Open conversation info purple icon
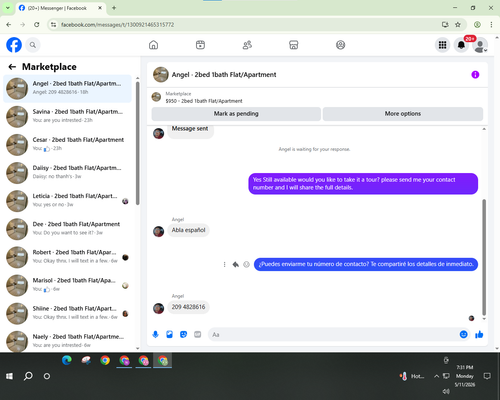 [x=475, y=75]
